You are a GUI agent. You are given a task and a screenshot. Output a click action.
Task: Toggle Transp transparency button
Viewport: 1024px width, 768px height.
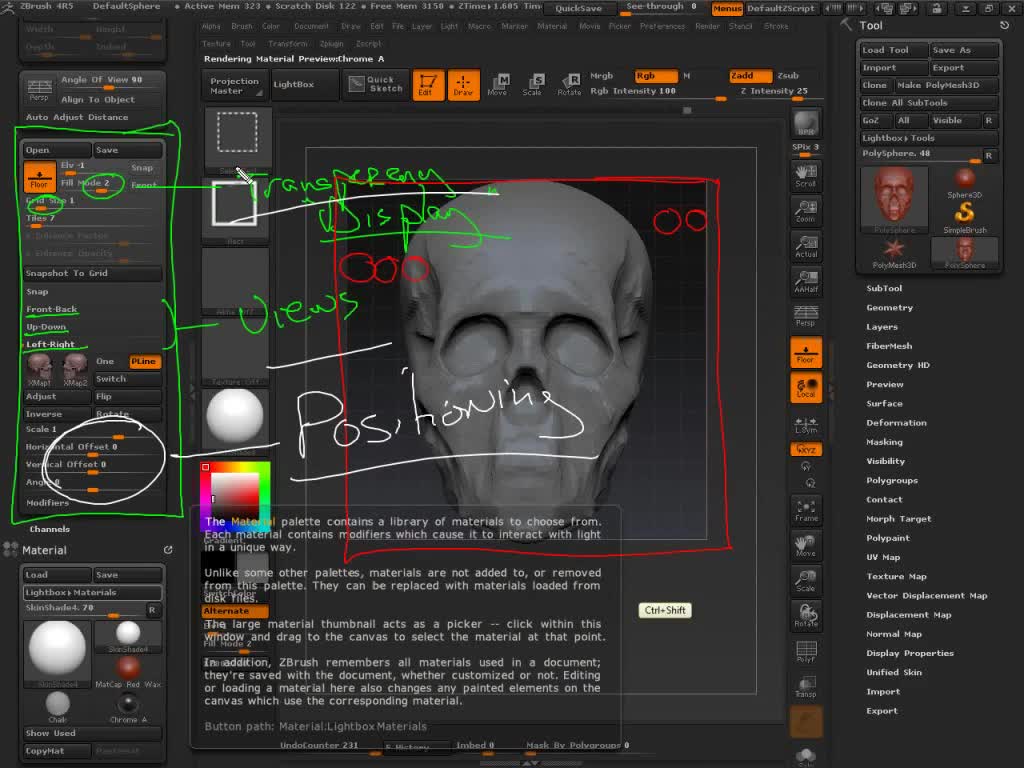[806, 686]
